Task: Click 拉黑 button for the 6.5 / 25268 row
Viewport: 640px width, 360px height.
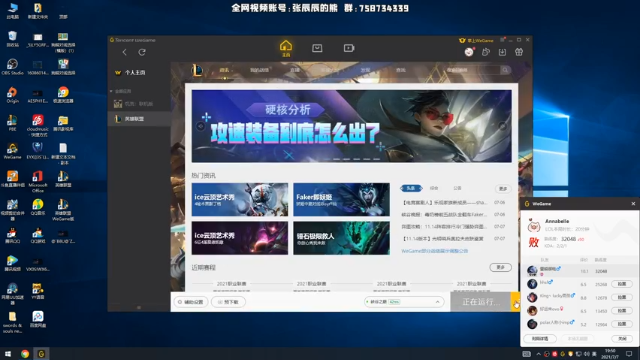Action: tap(622, 284)
